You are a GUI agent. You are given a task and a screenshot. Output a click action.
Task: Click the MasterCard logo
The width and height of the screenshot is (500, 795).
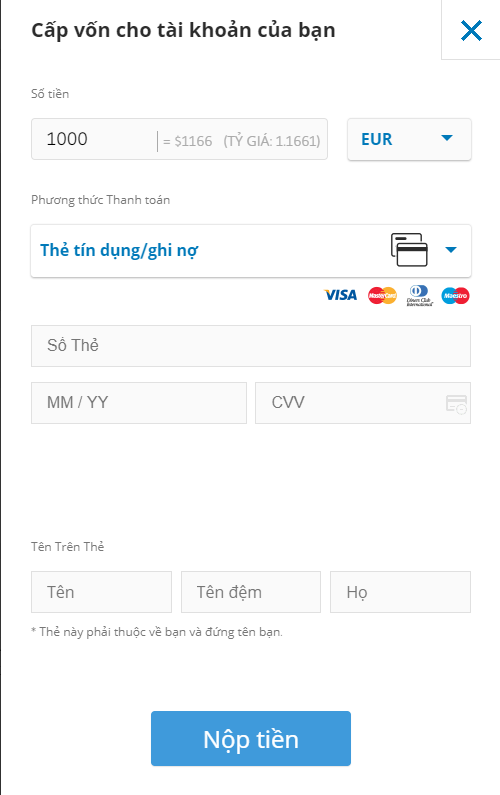(382, 295)
